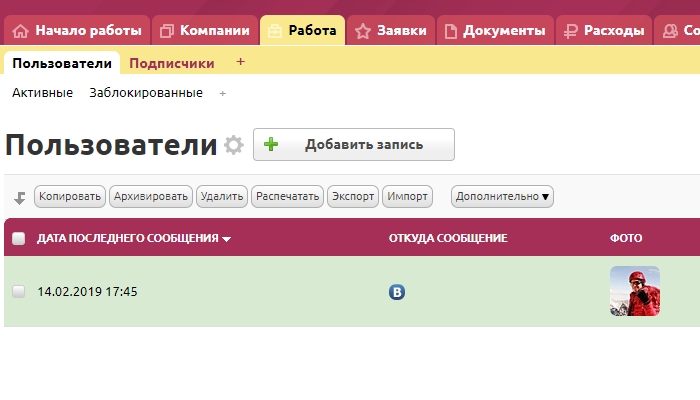700x400 pixels.
Task: Click the VK source icon in row
Action: click(397, 292)
